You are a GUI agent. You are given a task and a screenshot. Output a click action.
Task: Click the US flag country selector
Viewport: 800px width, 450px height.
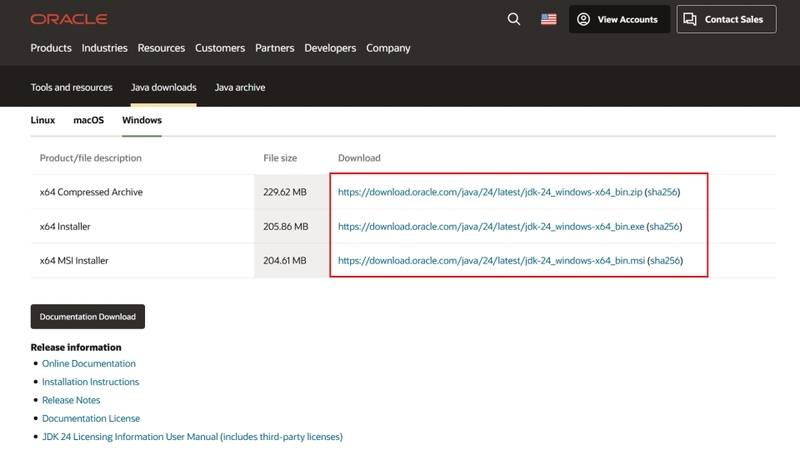point(548,19)
